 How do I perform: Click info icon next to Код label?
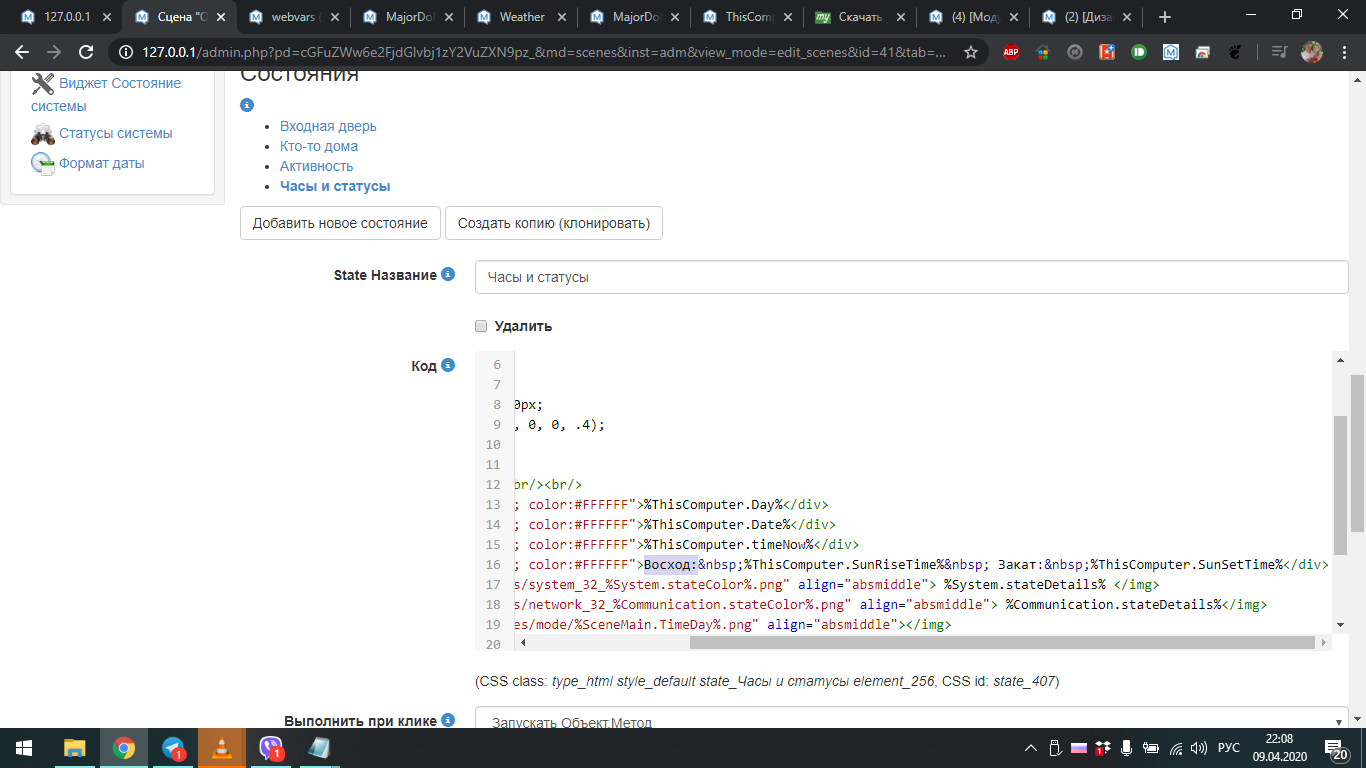click(x=448, y=366)
